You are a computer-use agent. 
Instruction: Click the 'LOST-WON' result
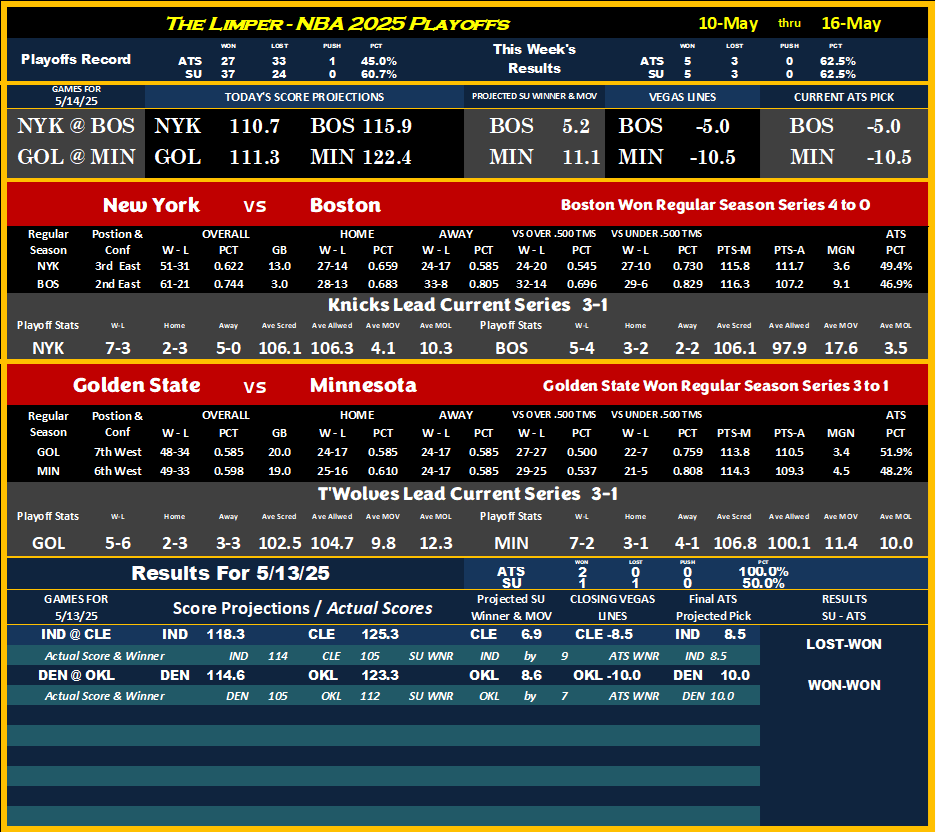click(843, 644)
